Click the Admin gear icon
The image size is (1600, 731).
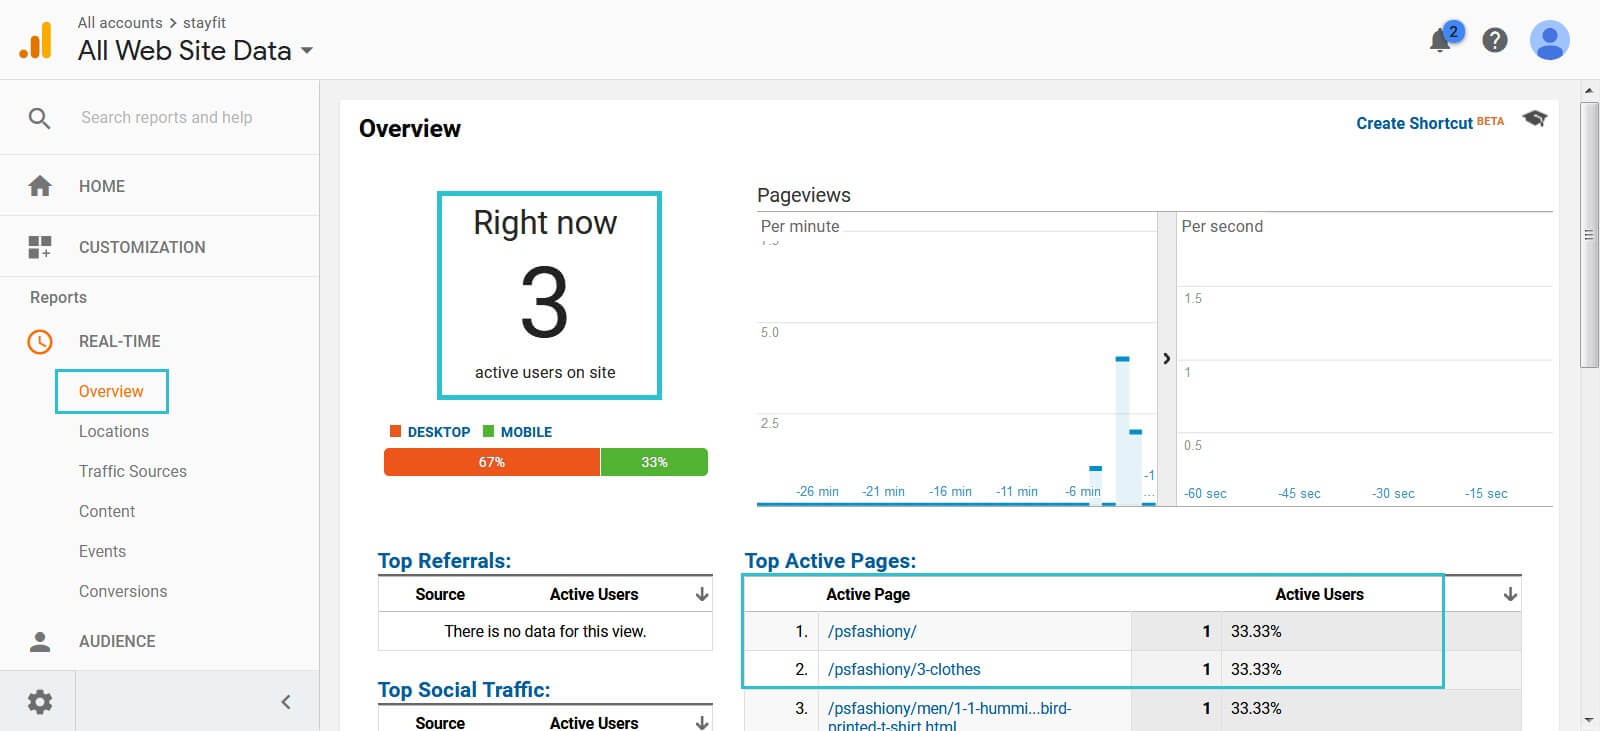40,702
